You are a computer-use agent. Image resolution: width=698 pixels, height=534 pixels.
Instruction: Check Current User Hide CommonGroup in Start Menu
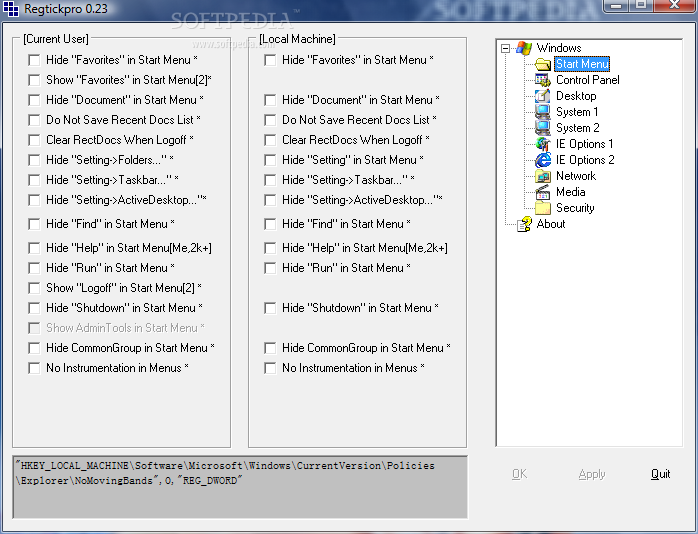tap(34, 348)
